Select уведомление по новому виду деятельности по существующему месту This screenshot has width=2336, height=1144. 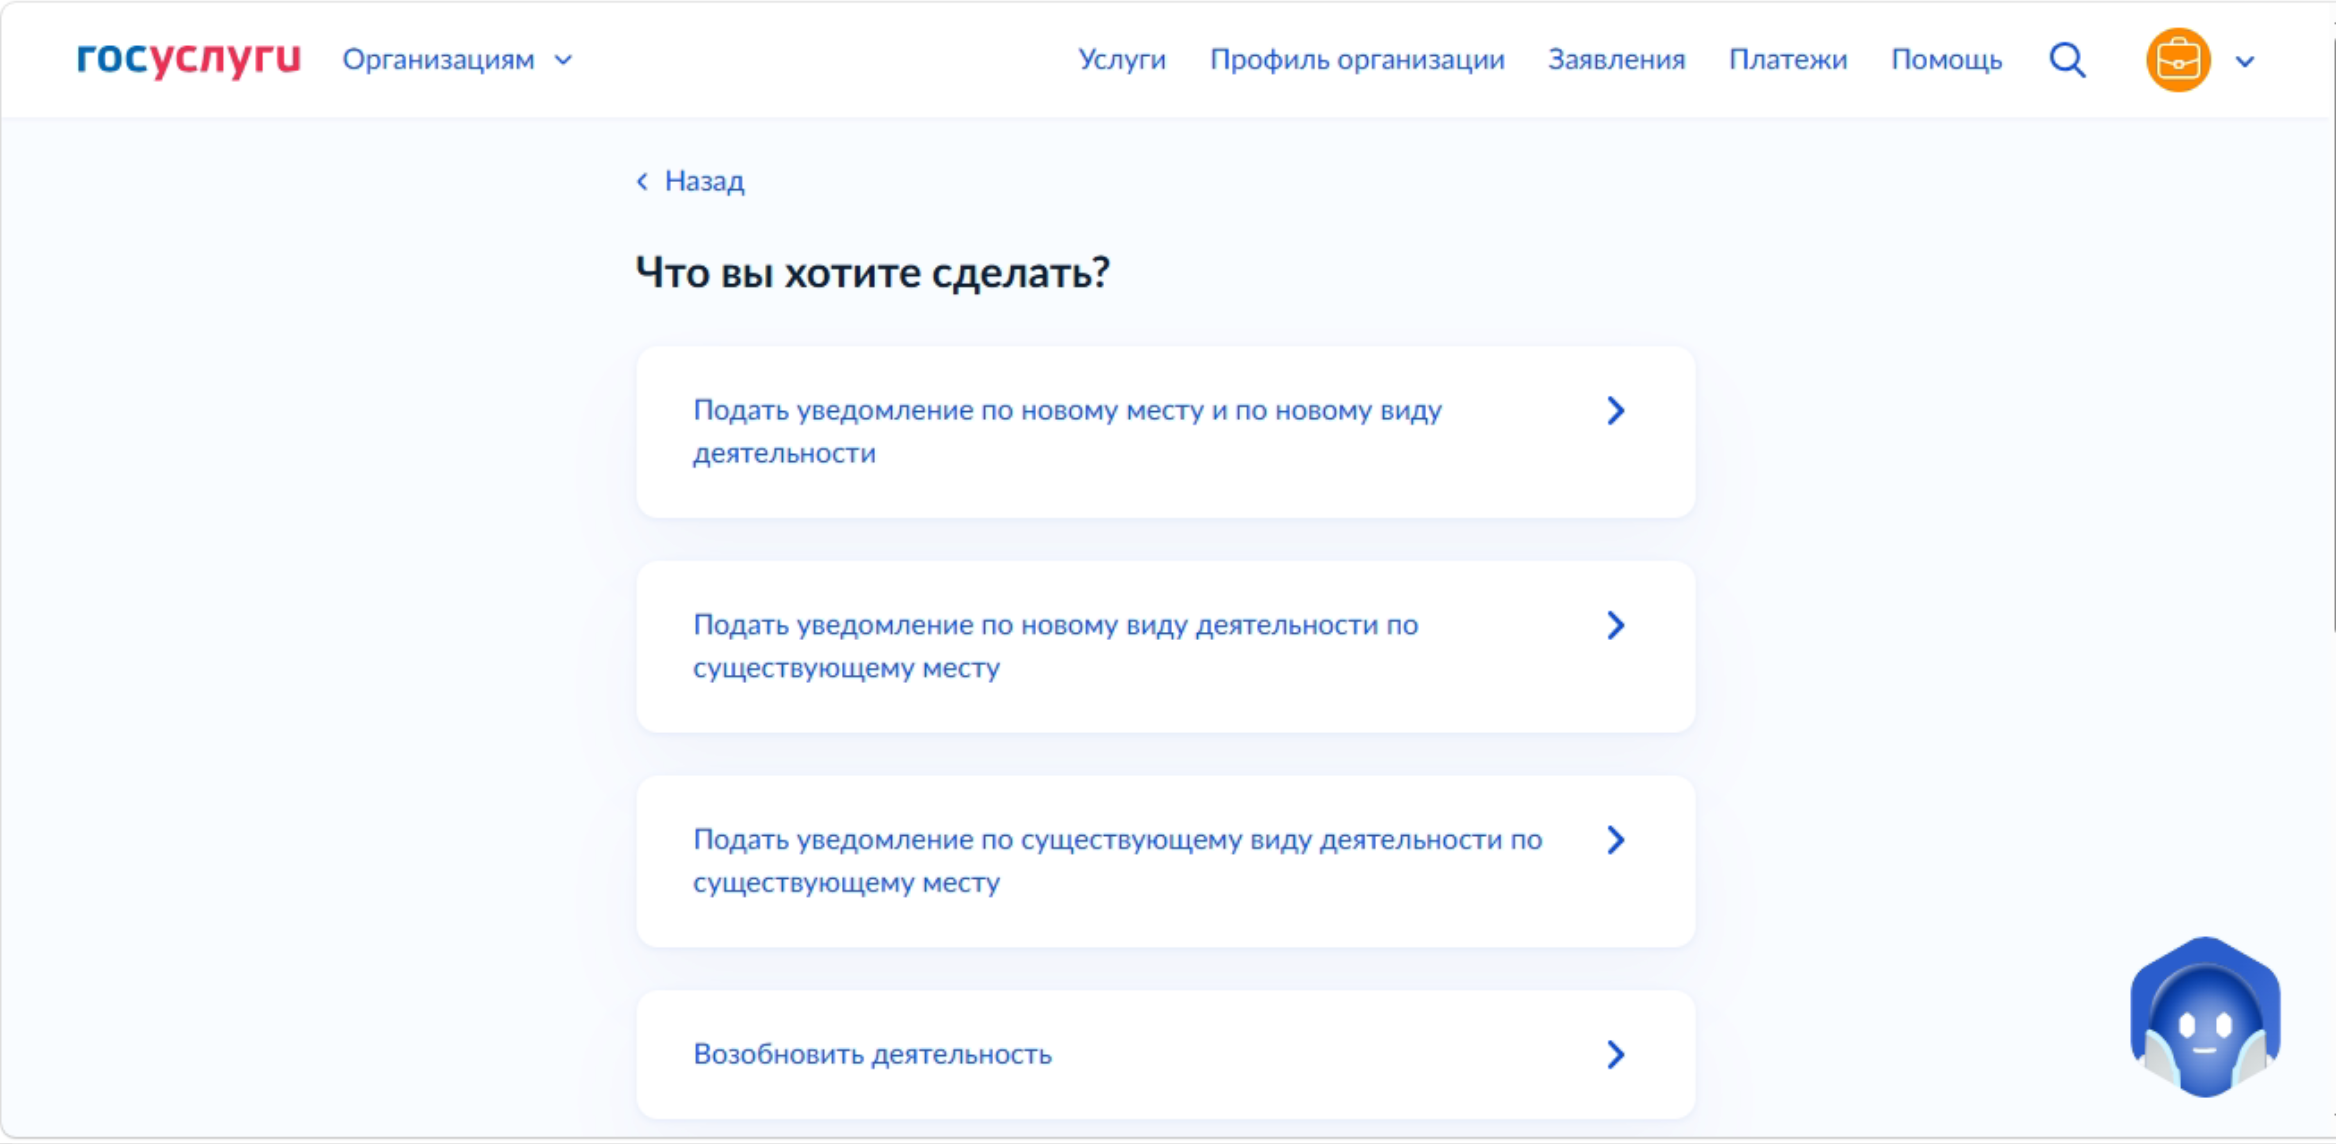(1165, 646)
